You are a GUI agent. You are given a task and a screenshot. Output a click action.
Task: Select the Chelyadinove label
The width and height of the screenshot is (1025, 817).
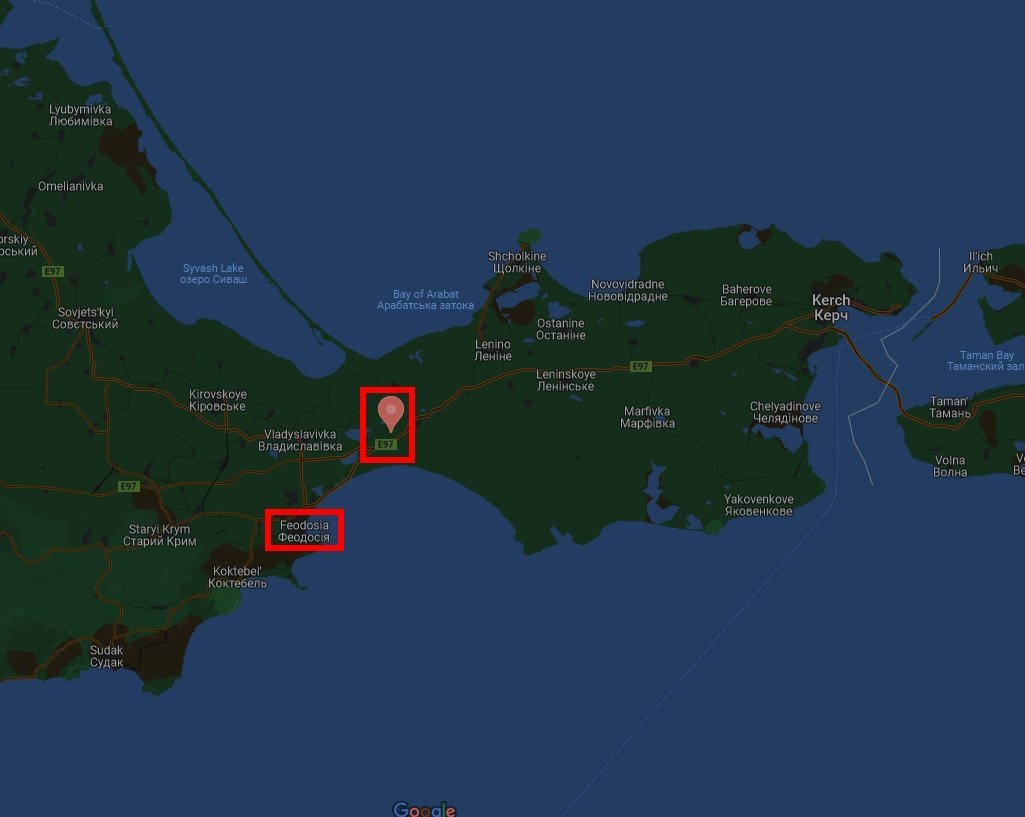pyautogui.click(x=785, y=412)
